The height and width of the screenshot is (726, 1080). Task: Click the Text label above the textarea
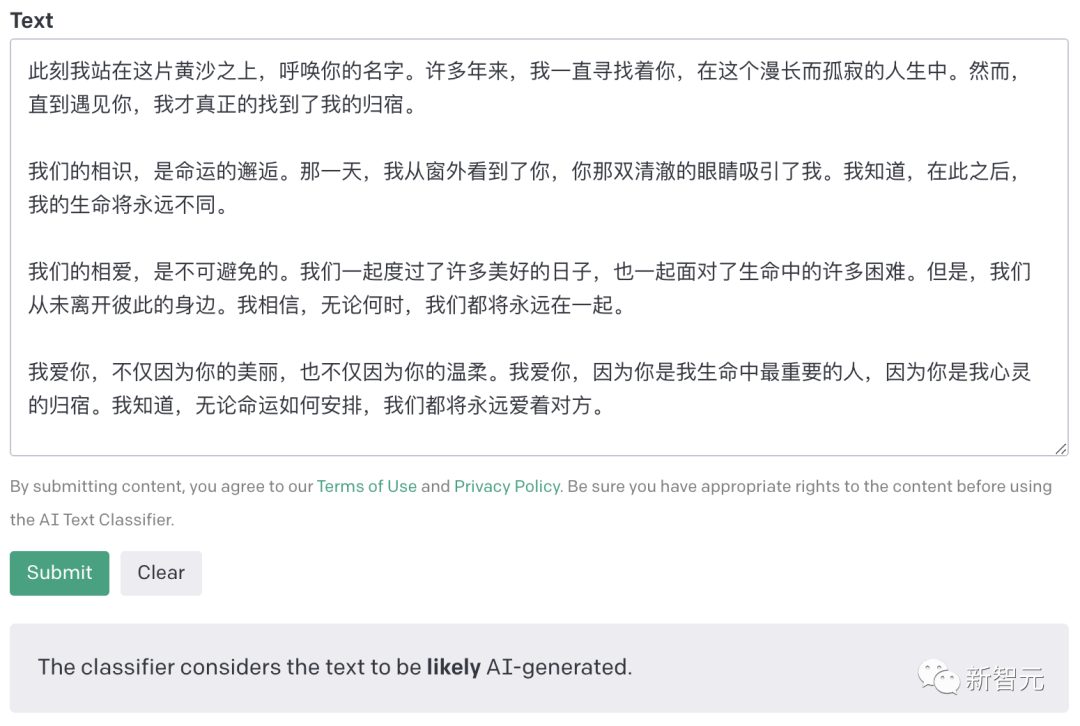[30, 20]
